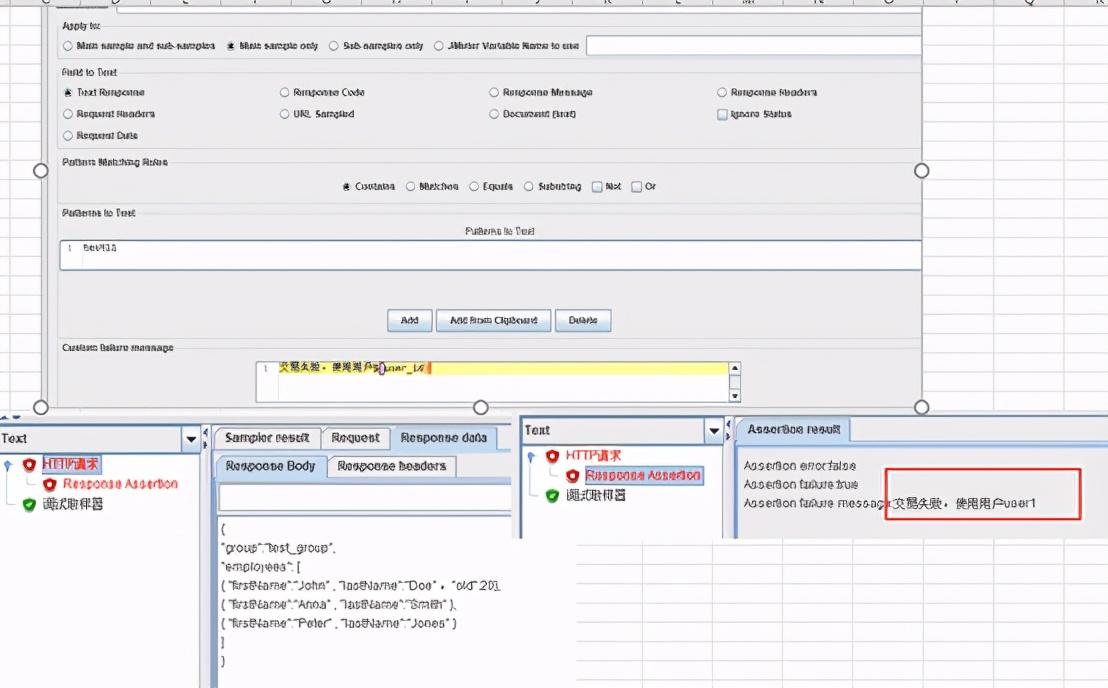Collapse HTTP请求 tree node beside Assertion result panel
This screenshot has height=688, width=1108.
coord(531,456)
